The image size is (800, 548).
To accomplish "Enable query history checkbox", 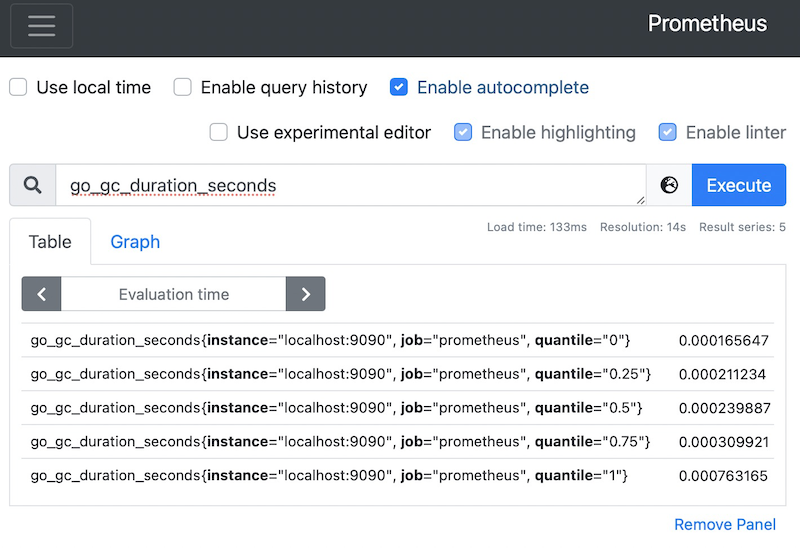I will (183, 87).
